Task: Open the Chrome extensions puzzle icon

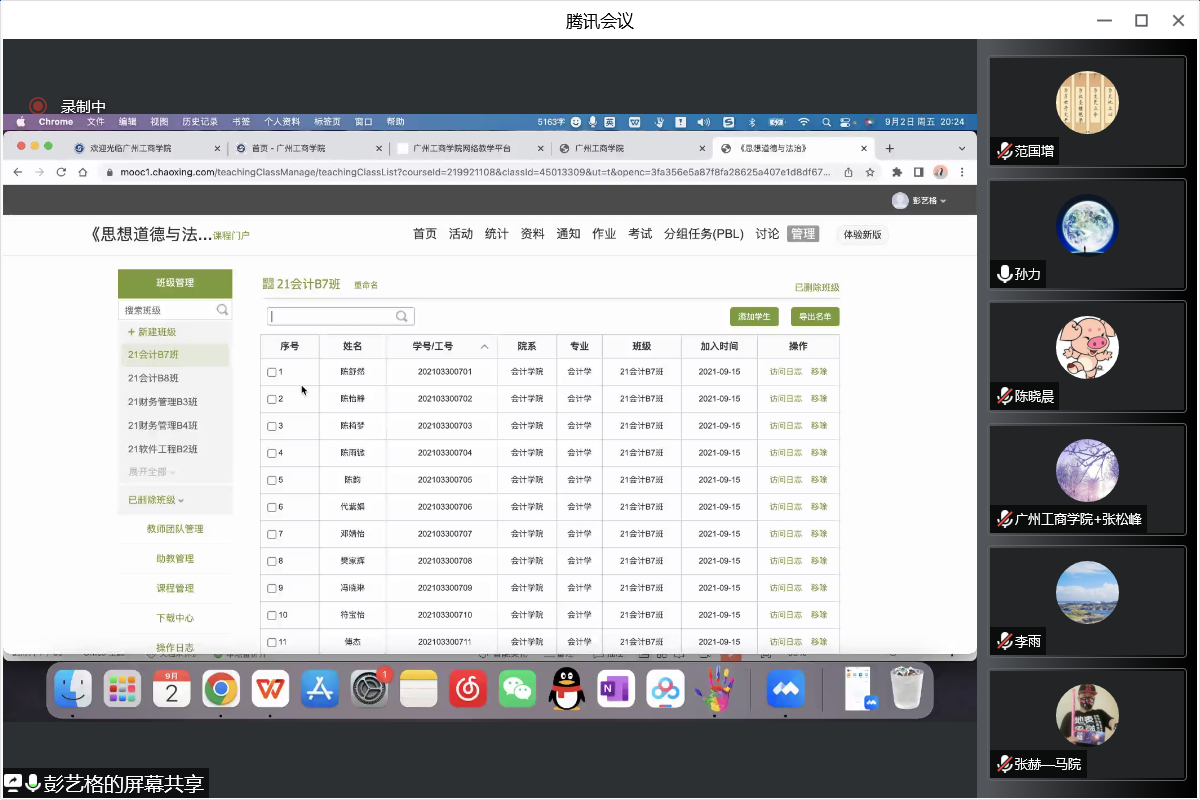Action: tap(897, 172)
